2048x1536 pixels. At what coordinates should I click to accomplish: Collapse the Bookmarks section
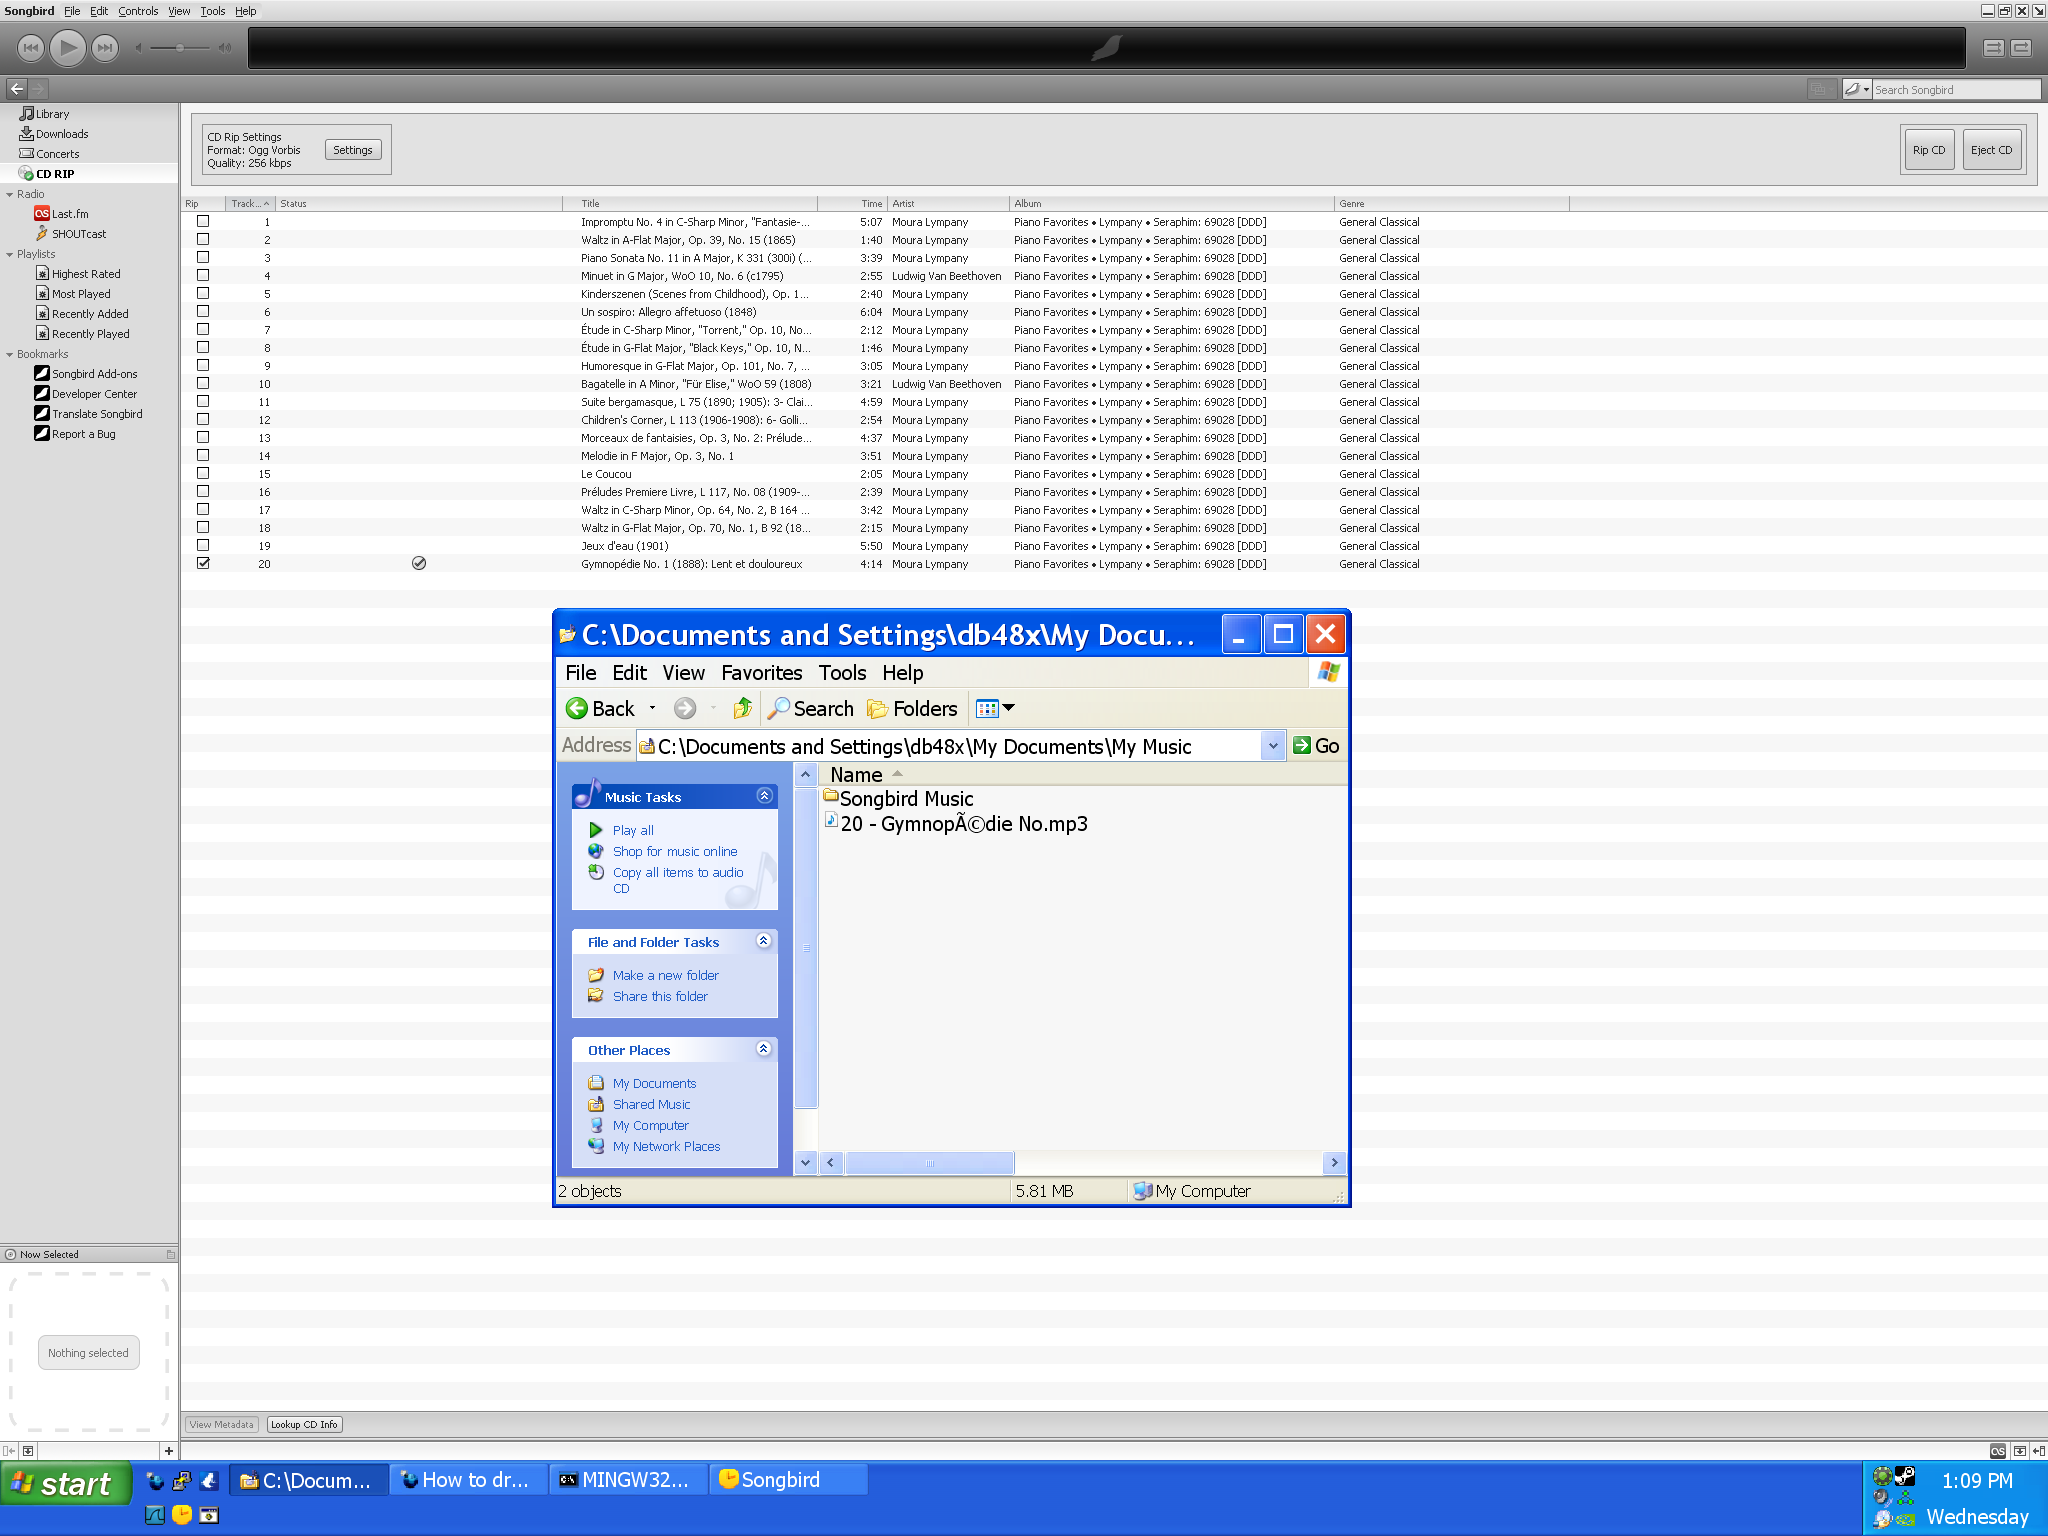tap(10, 355)
